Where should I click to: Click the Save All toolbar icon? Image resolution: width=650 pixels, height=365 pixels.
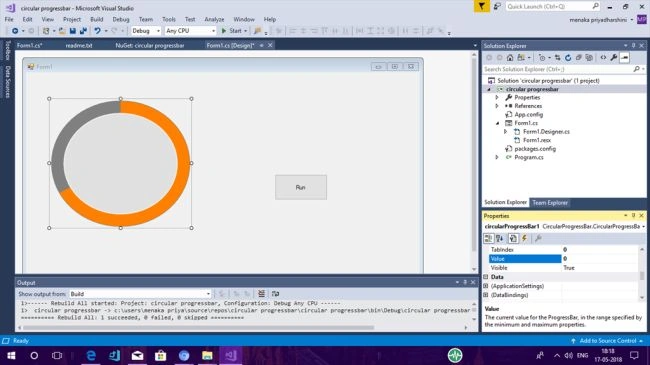click(x=83, y=31)
